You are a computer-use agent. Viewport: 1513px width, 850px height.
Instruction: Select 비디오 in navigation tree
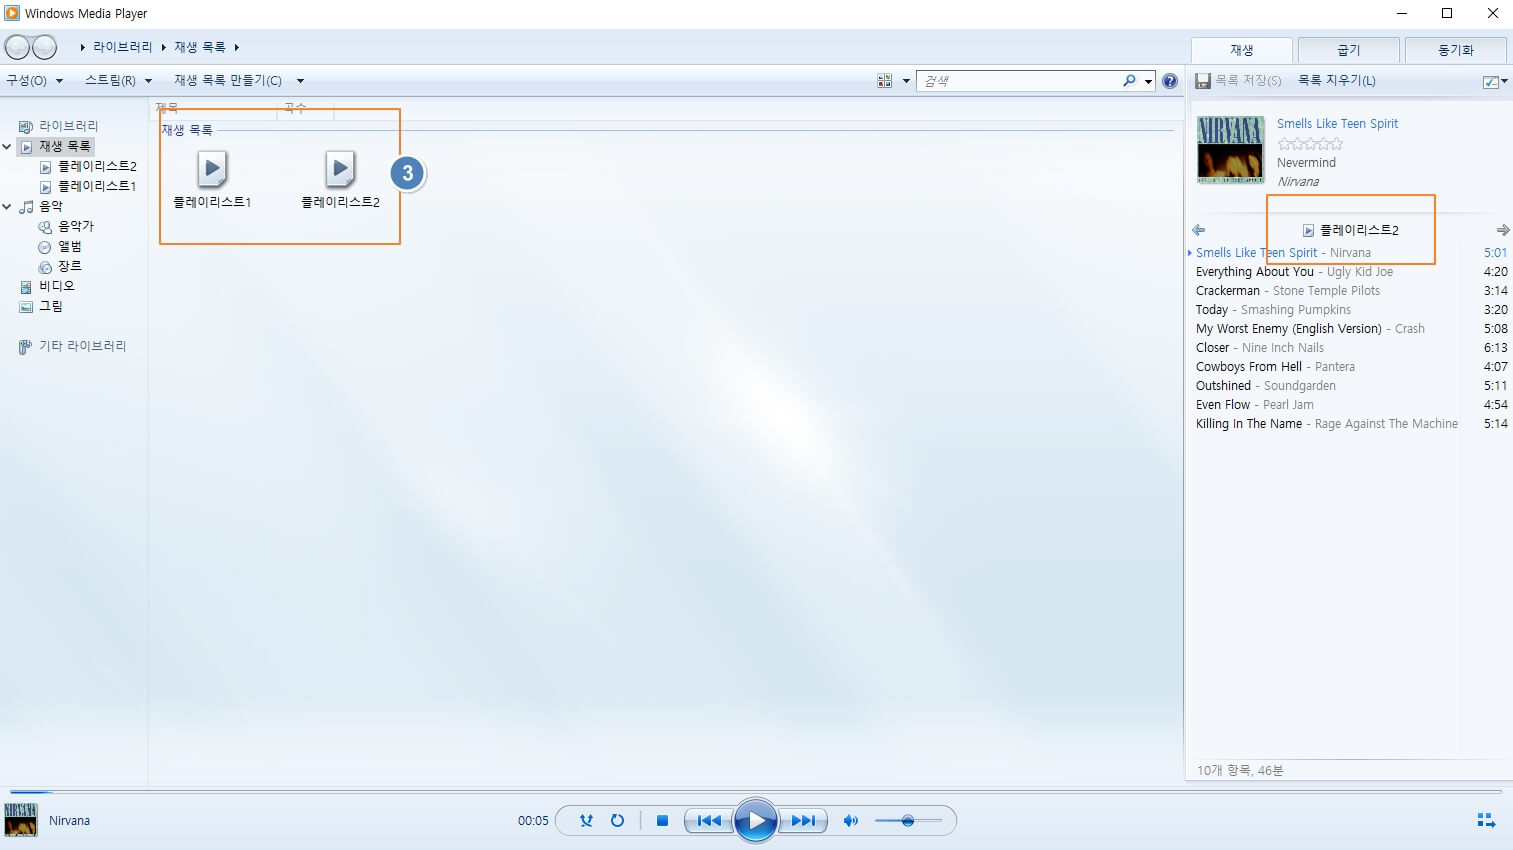57,286
